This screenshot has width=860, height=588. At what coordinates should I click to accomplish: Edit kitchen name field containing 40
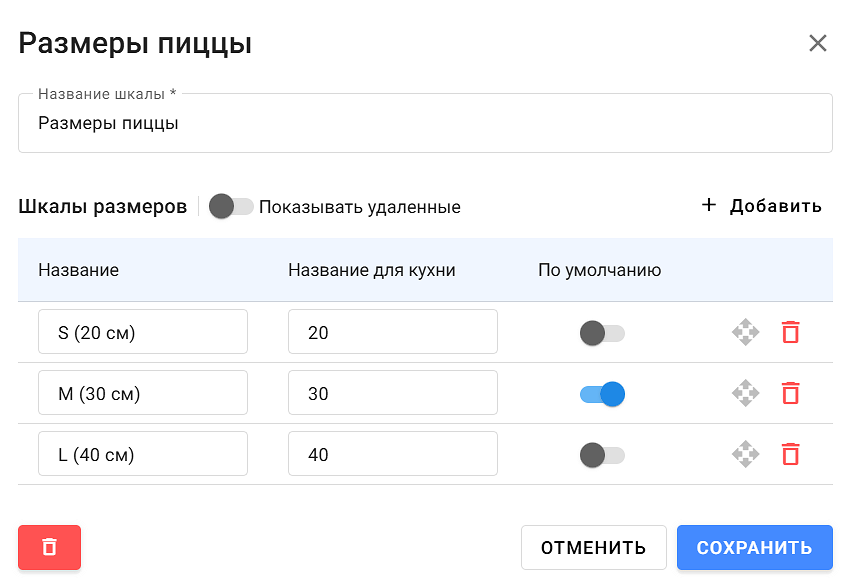pos(392,454)
